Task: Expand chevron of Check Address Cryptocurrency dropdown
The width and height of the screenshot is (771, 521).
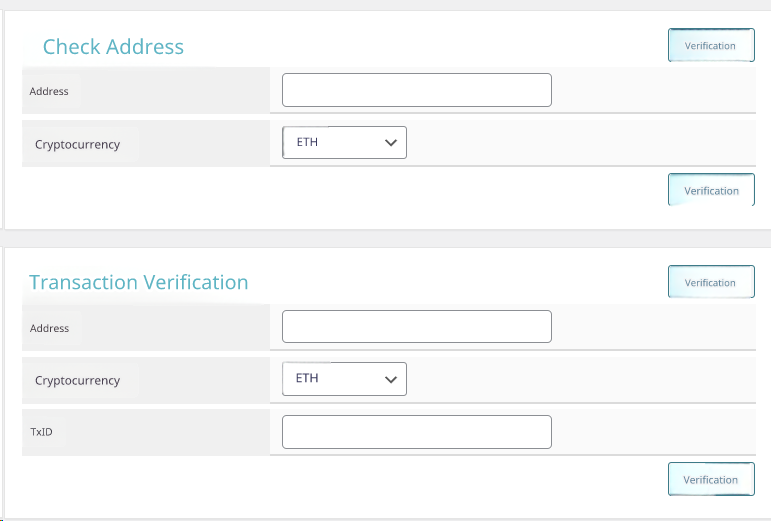Action: point(391,143)
